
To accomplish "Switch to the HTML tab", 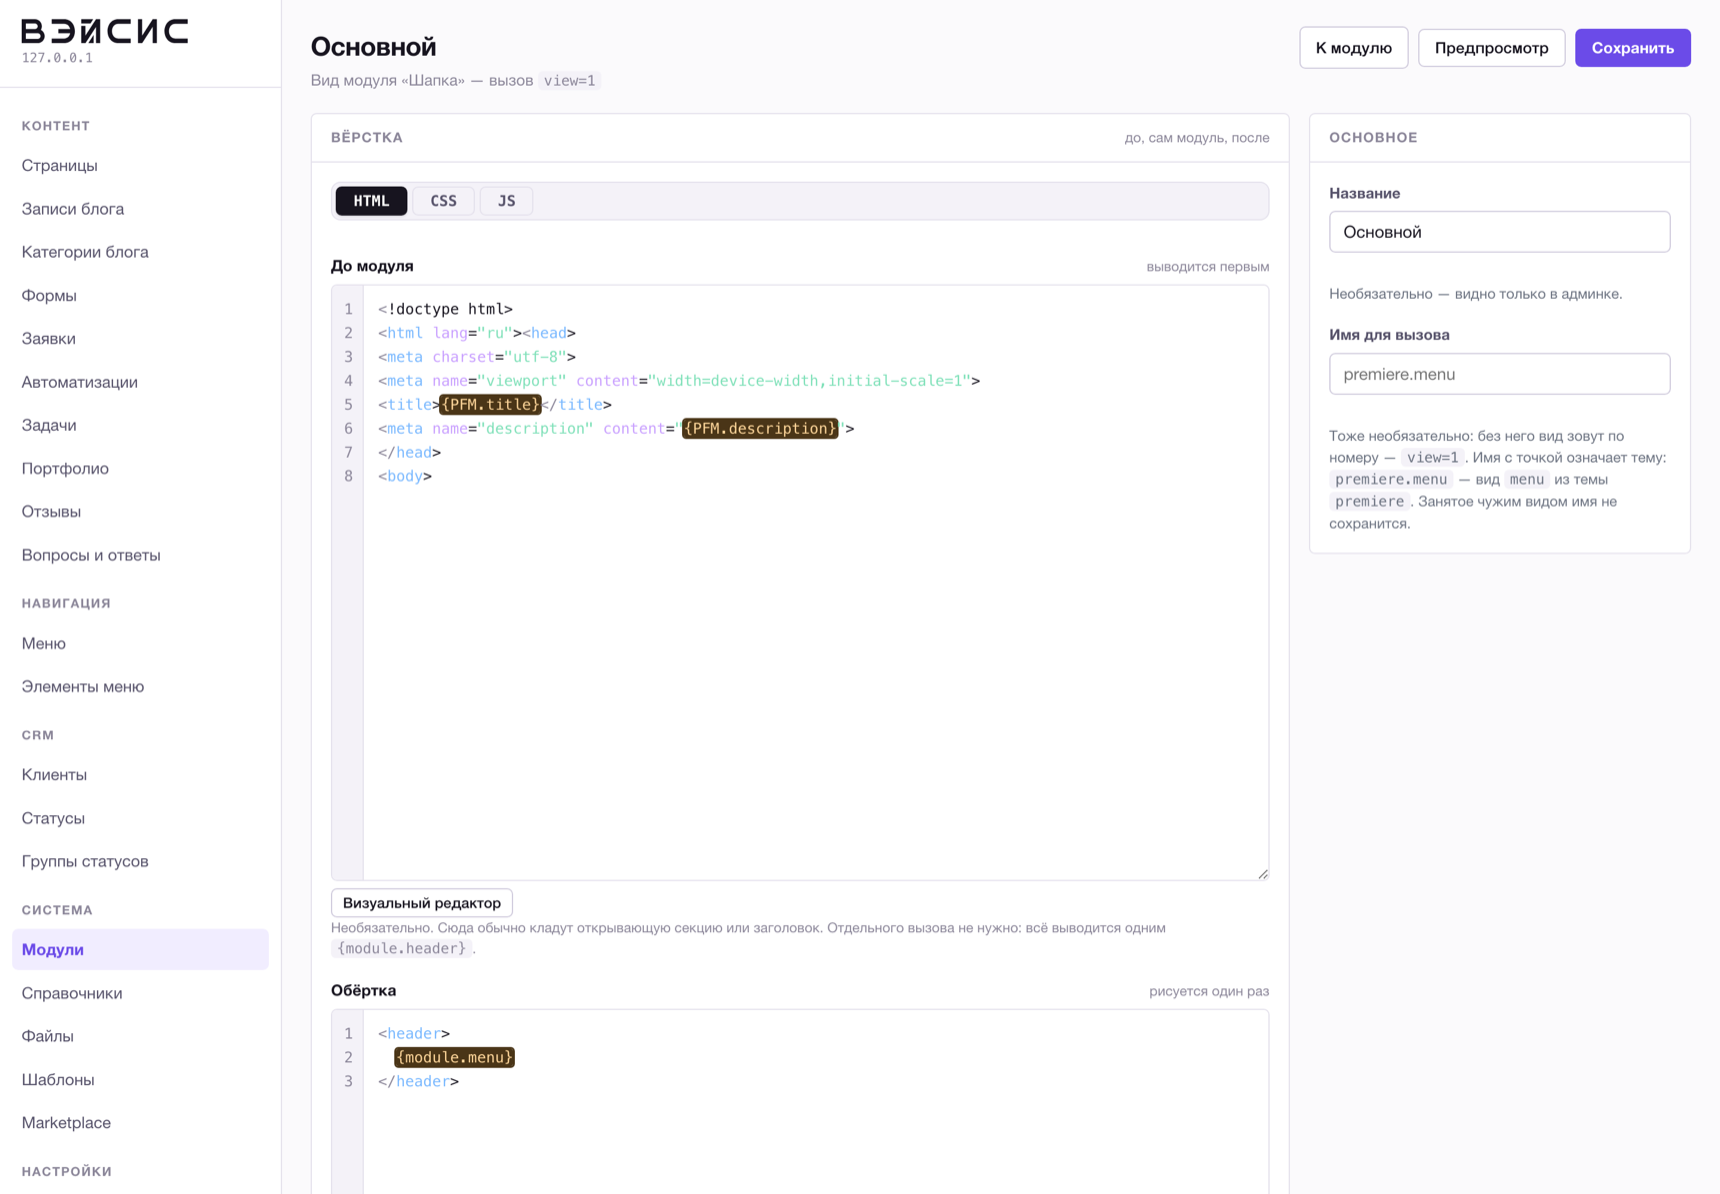I will coord(371,201).
